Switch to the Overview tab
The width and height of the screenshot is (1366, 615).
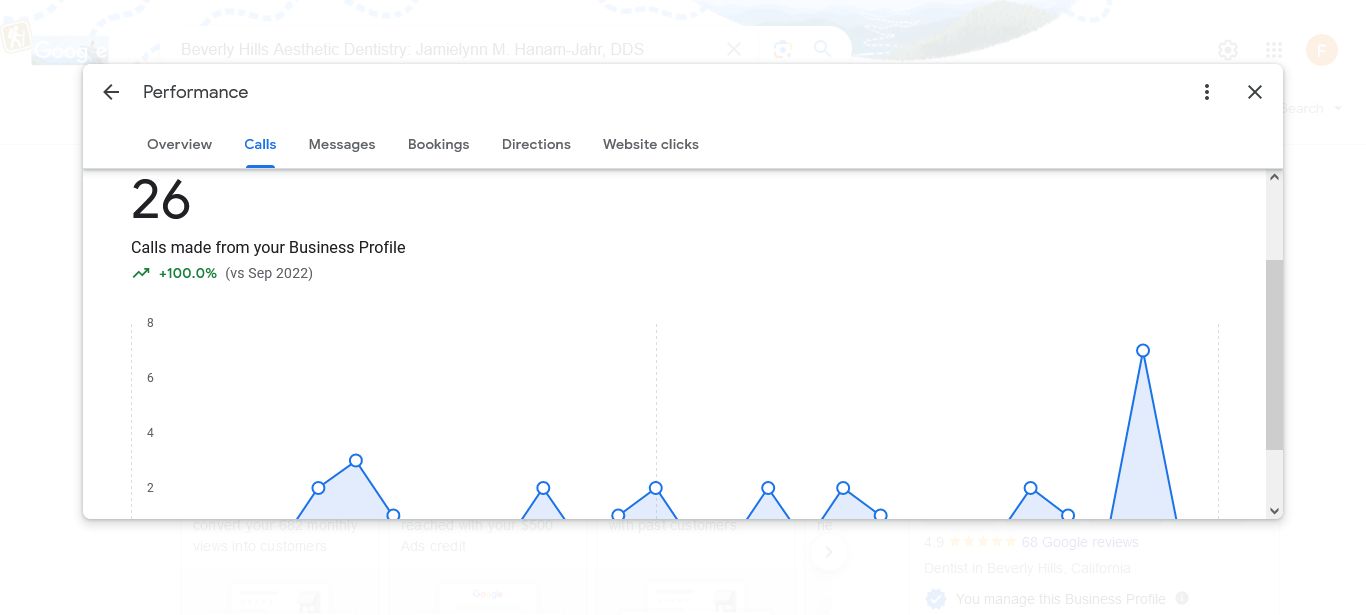[179, 144]
